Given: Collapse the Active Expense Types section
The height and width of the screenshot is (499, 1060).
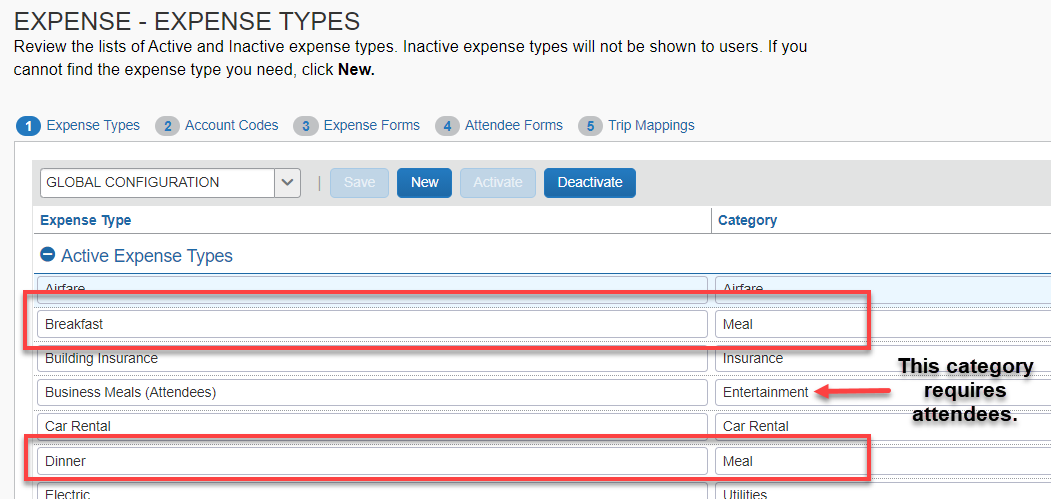Looking at the screenshot, I should tap(47, 256).
